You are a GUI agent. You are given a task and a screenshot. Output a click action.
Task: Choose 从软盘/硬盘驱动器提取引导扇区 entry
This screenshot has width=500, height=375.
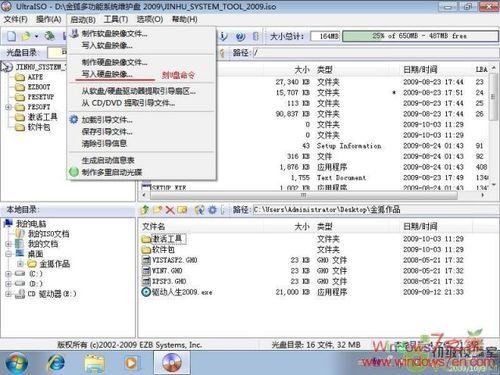[x=142, y=91]
